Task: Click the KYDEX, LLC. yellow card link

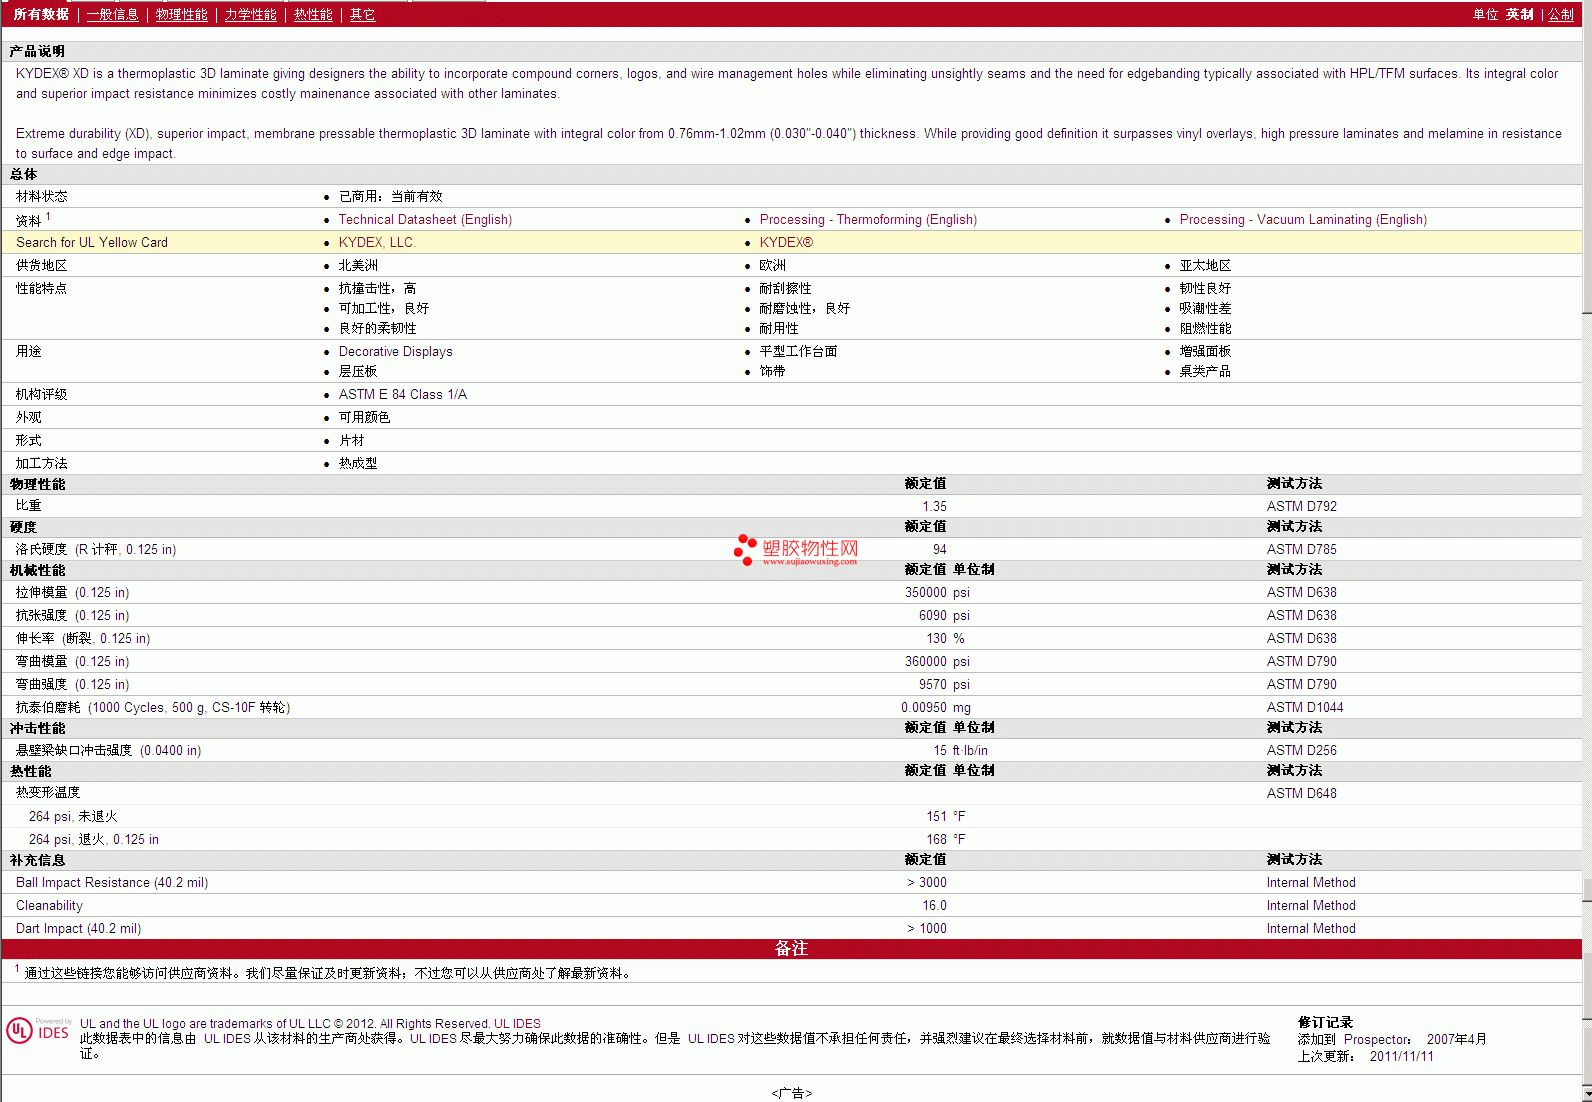Action: click(x=377, y=243)
